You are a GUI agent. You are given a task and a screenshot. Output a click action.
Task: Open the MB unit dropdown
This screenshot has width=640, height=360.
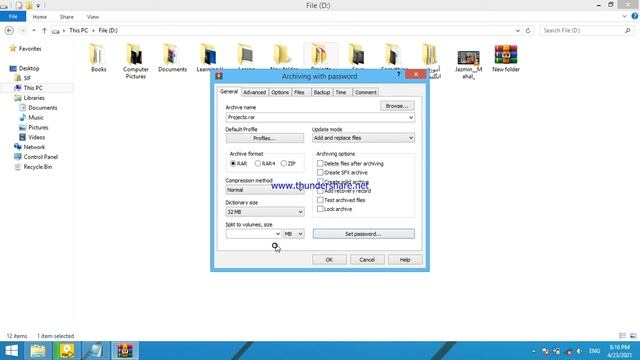click(x=294, y=234)
